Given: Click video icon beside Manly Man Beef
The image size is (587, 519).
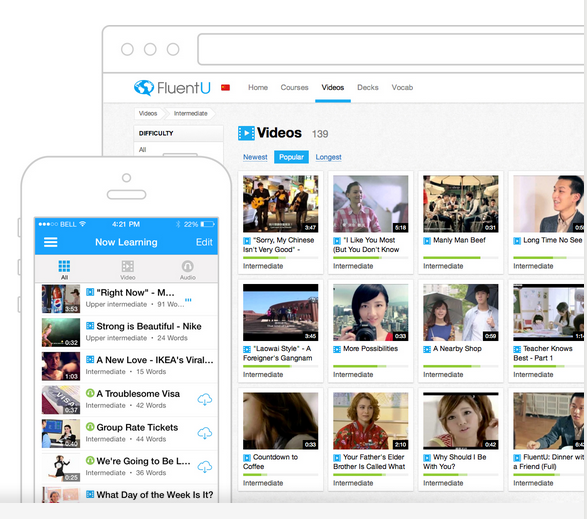Looking at the screenshot, I should (x=427, y=241).
